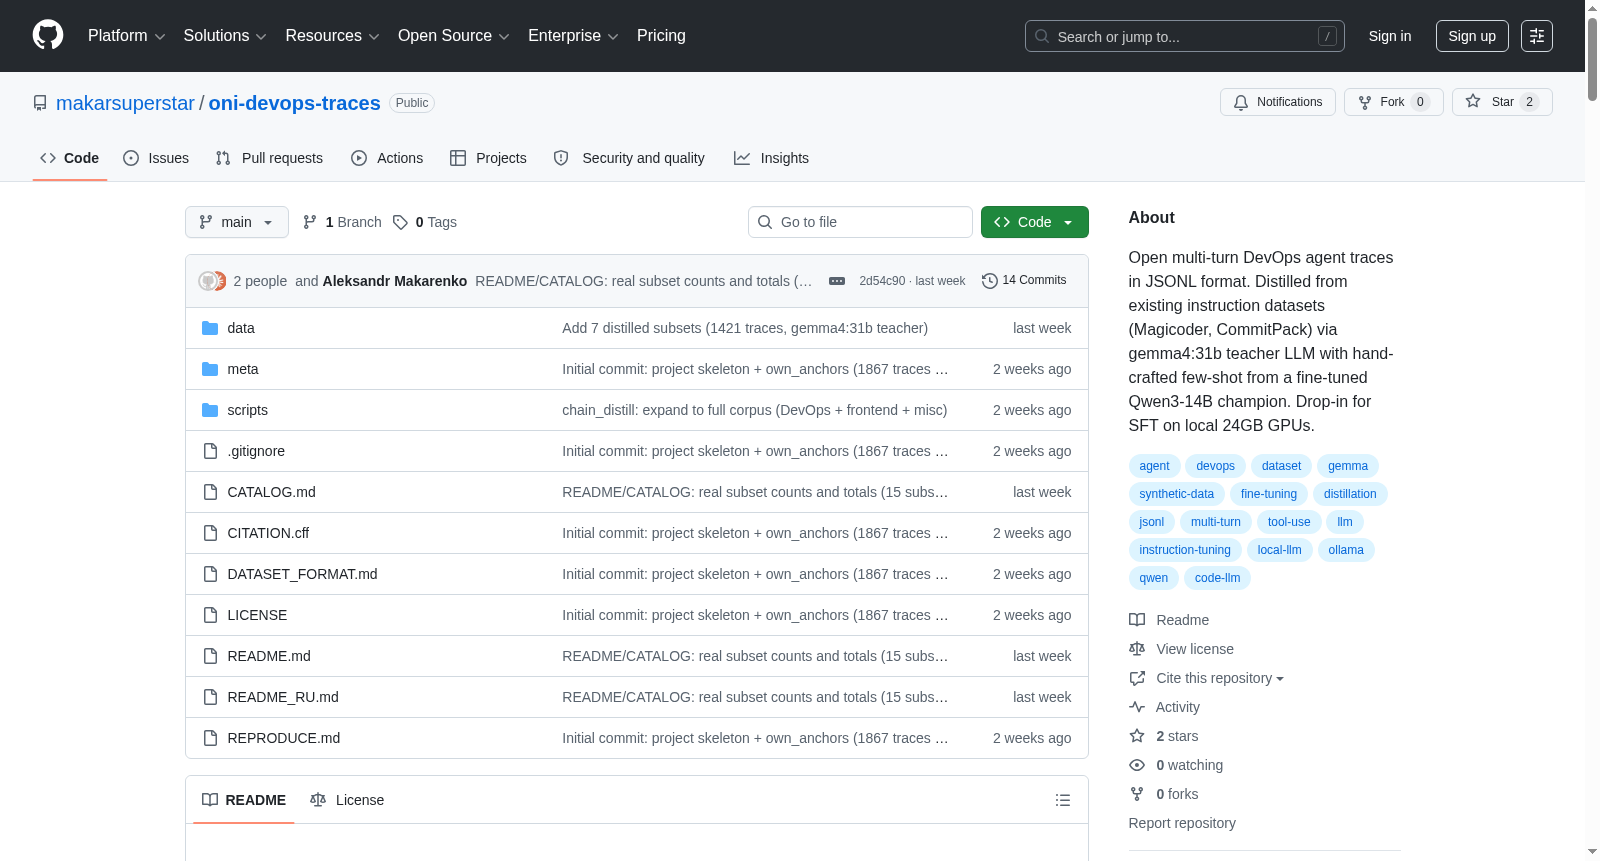Click the data folder icon
This screenshot has width=1600, height=861.
(210, 328)
